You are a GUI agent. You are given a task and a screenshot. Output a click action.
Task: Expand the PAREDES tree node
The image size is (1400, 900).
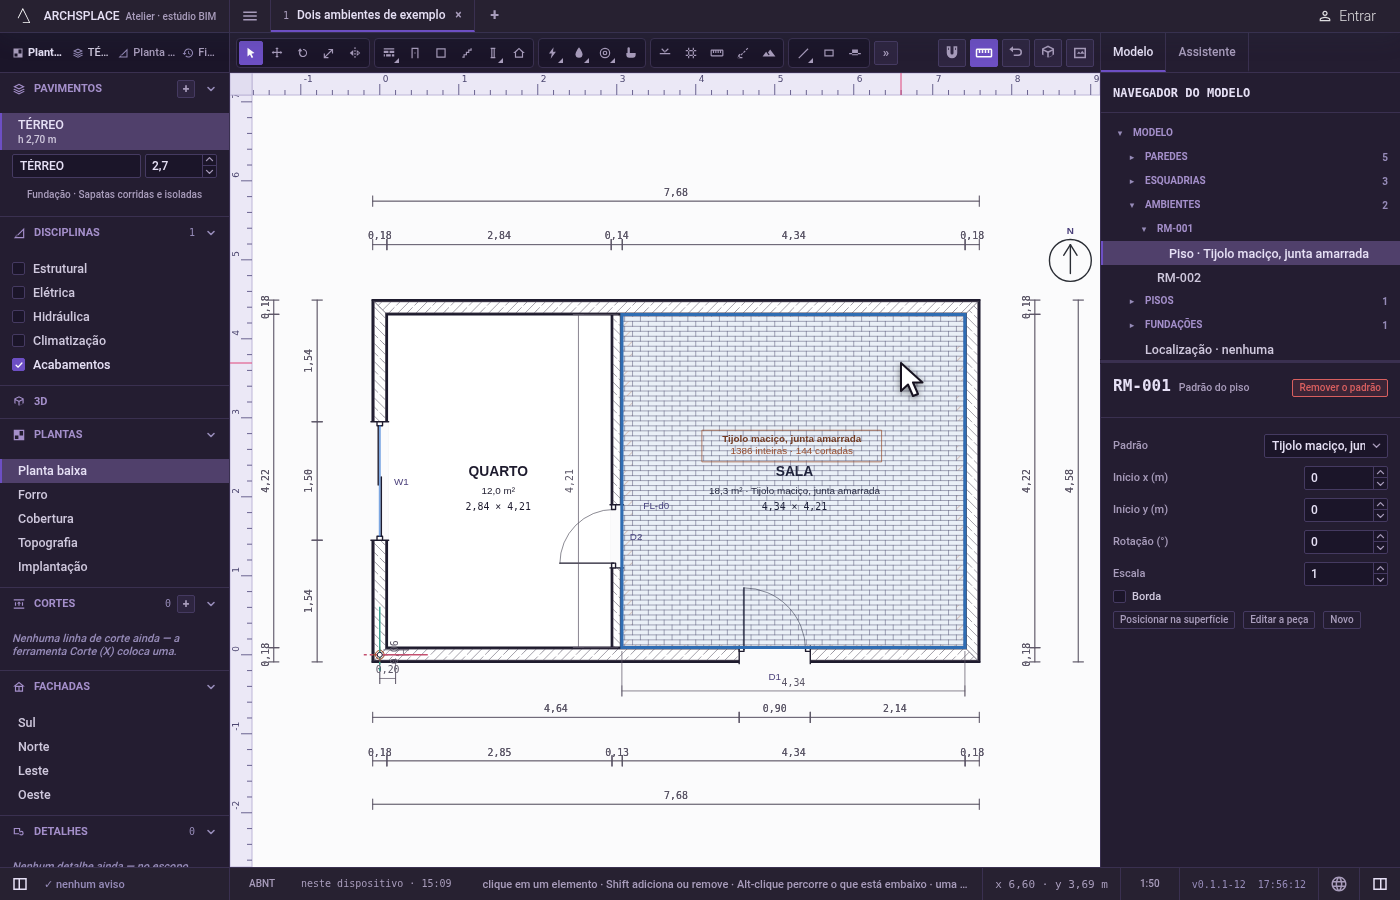(x=1132, y=157)
